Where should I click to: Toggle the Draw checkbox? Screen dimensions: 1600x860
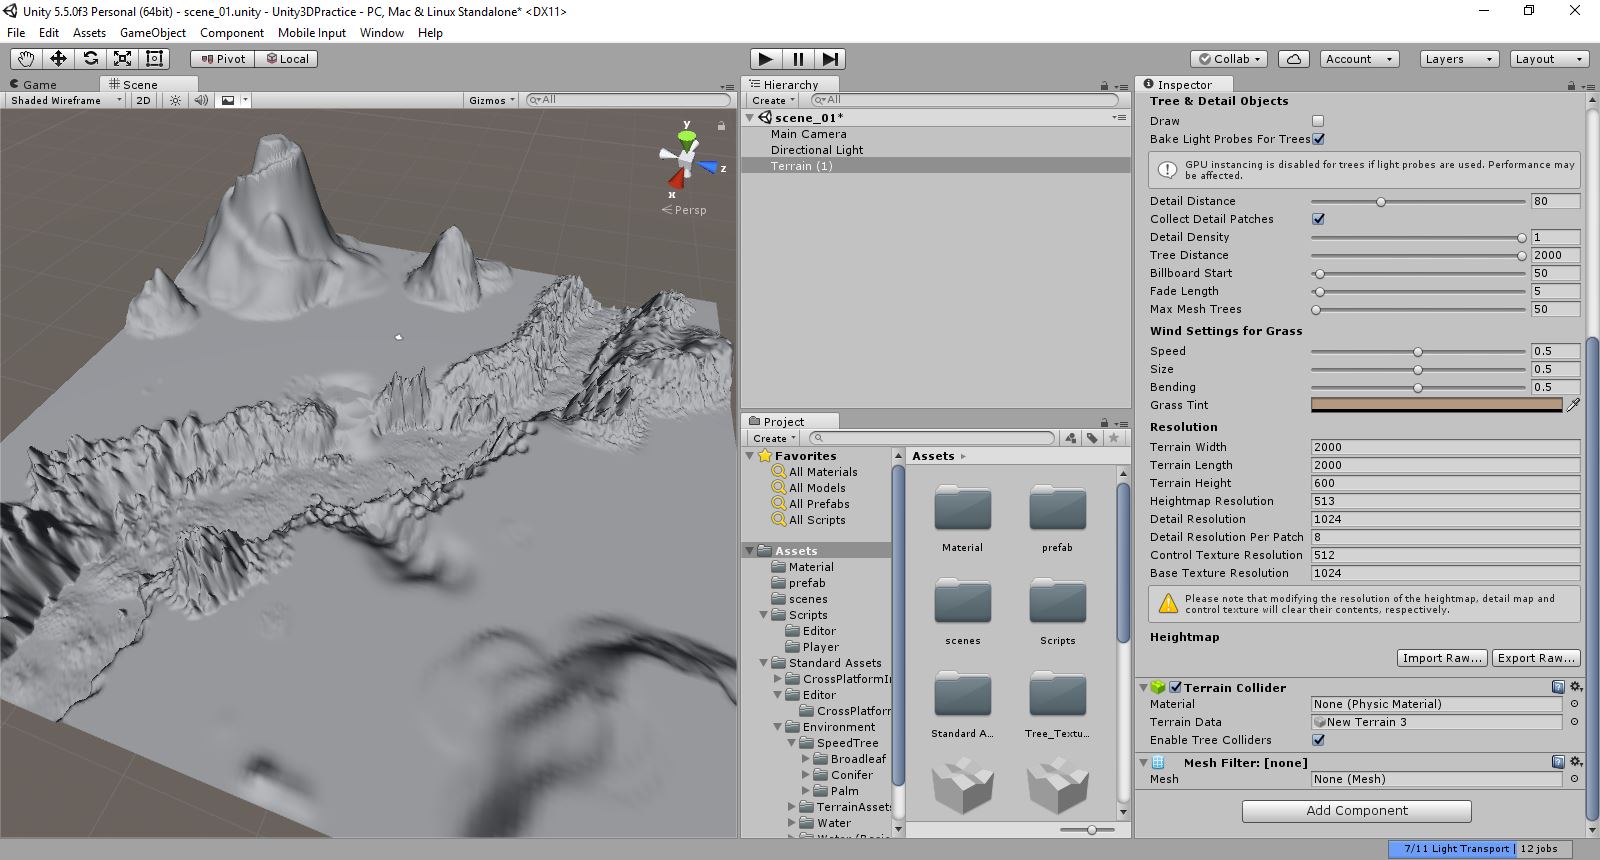[x=1318, y=121]
